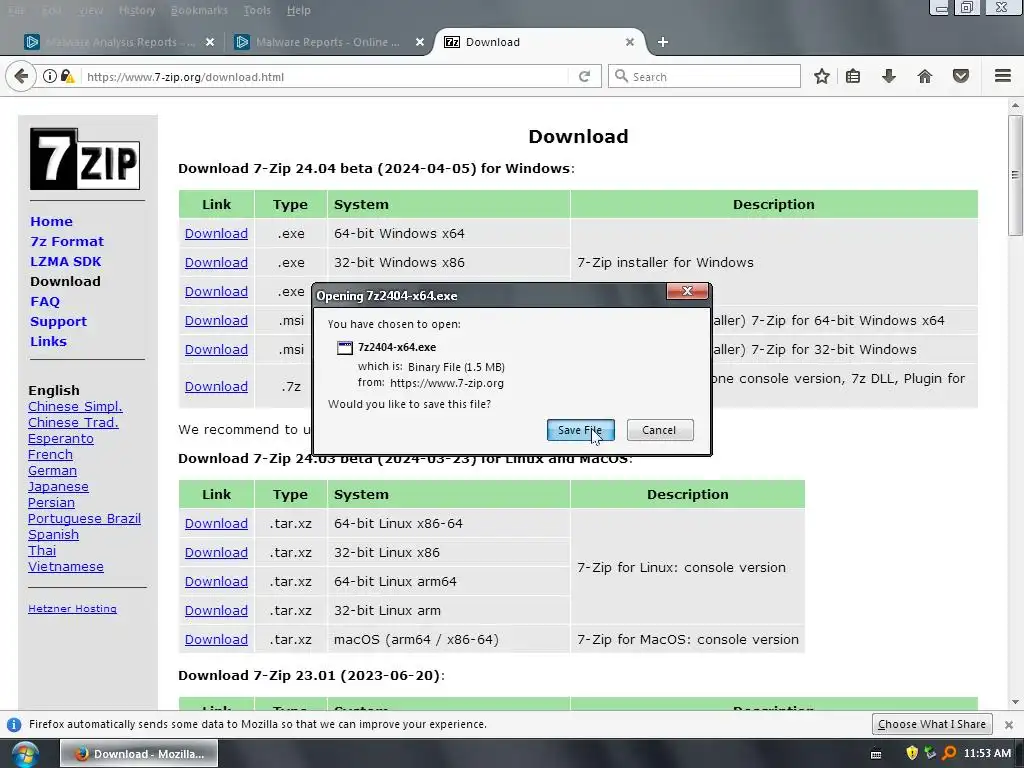
Task: Click the search magnifier in search box
Action: (x=621, y=76)
